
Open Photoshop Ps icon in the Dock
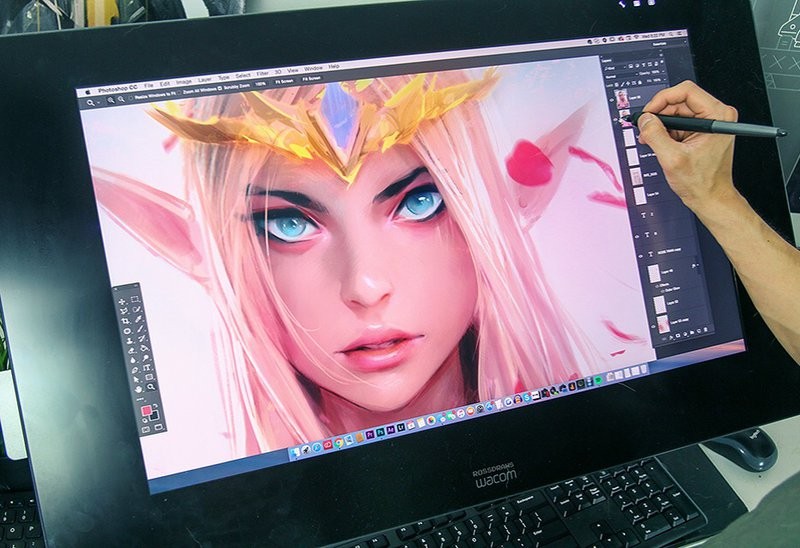(x=381, y=432)
